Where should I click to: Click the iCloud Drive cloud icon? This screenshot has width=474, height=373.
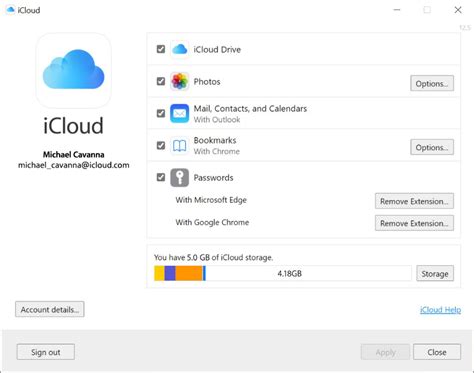coord(180,50)
